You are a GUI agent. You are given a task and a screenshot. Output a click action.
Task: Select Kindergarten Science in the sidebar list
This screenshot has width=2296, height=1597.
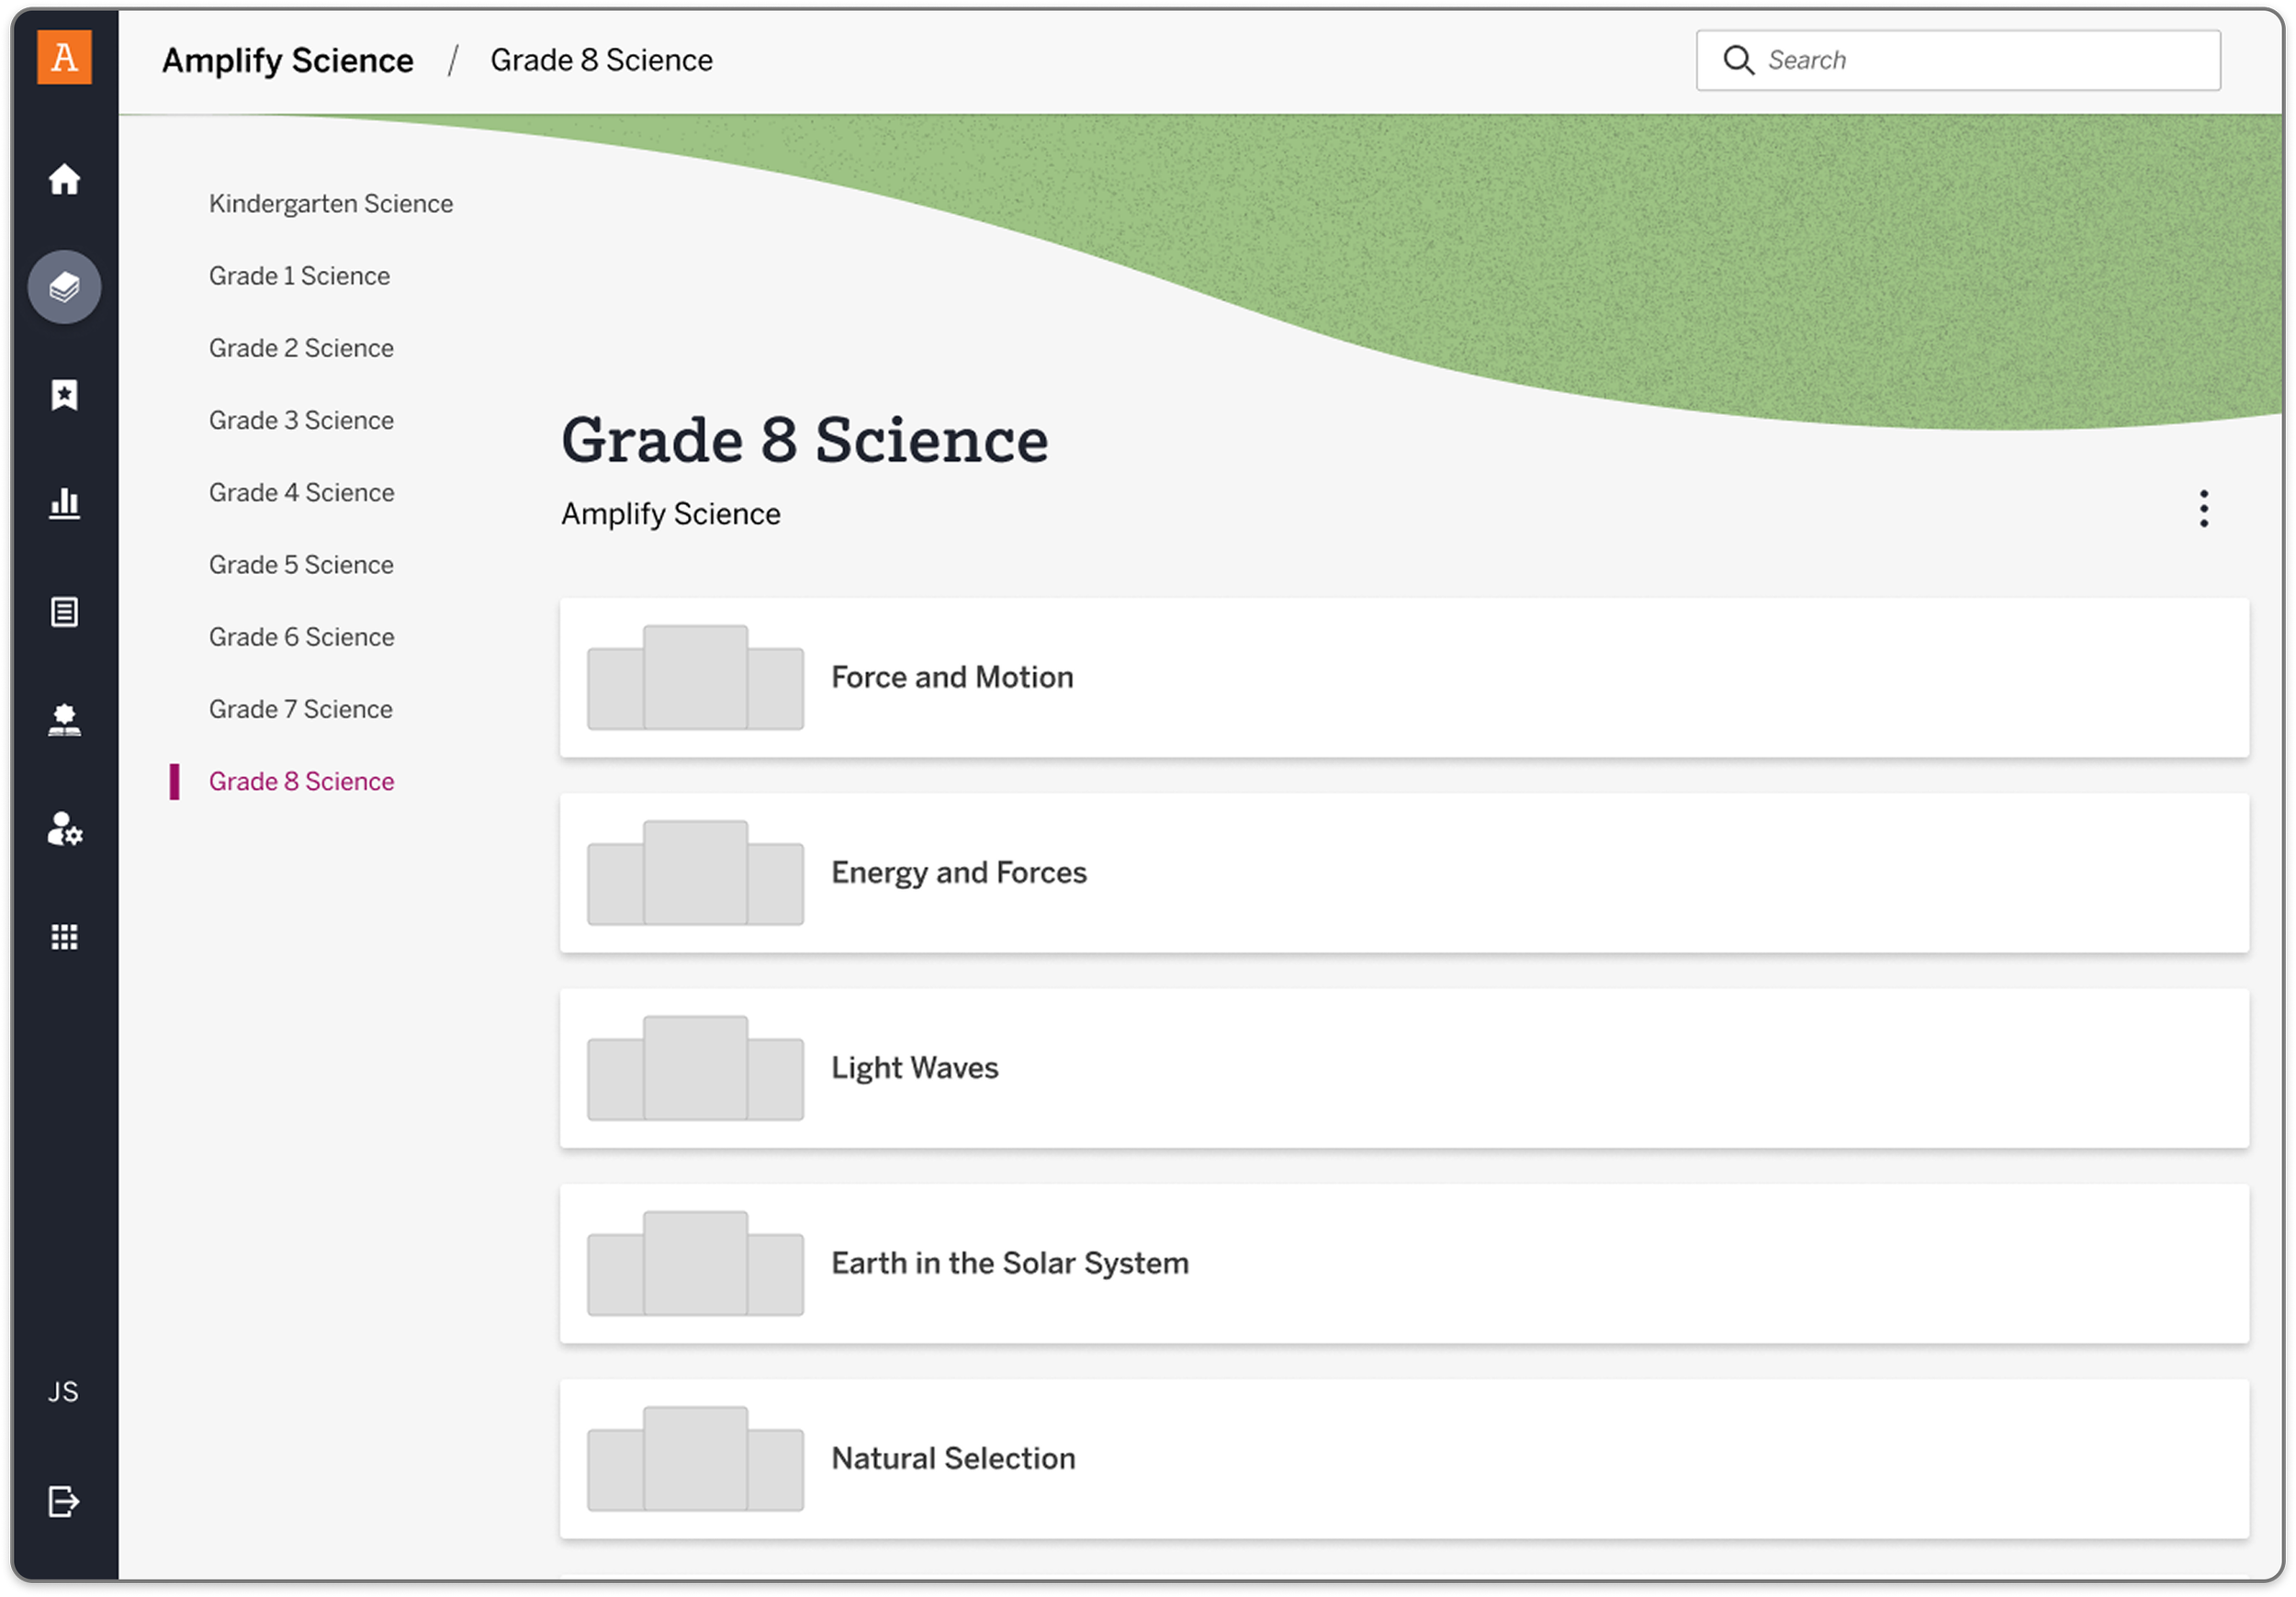(x=331, y=204)
